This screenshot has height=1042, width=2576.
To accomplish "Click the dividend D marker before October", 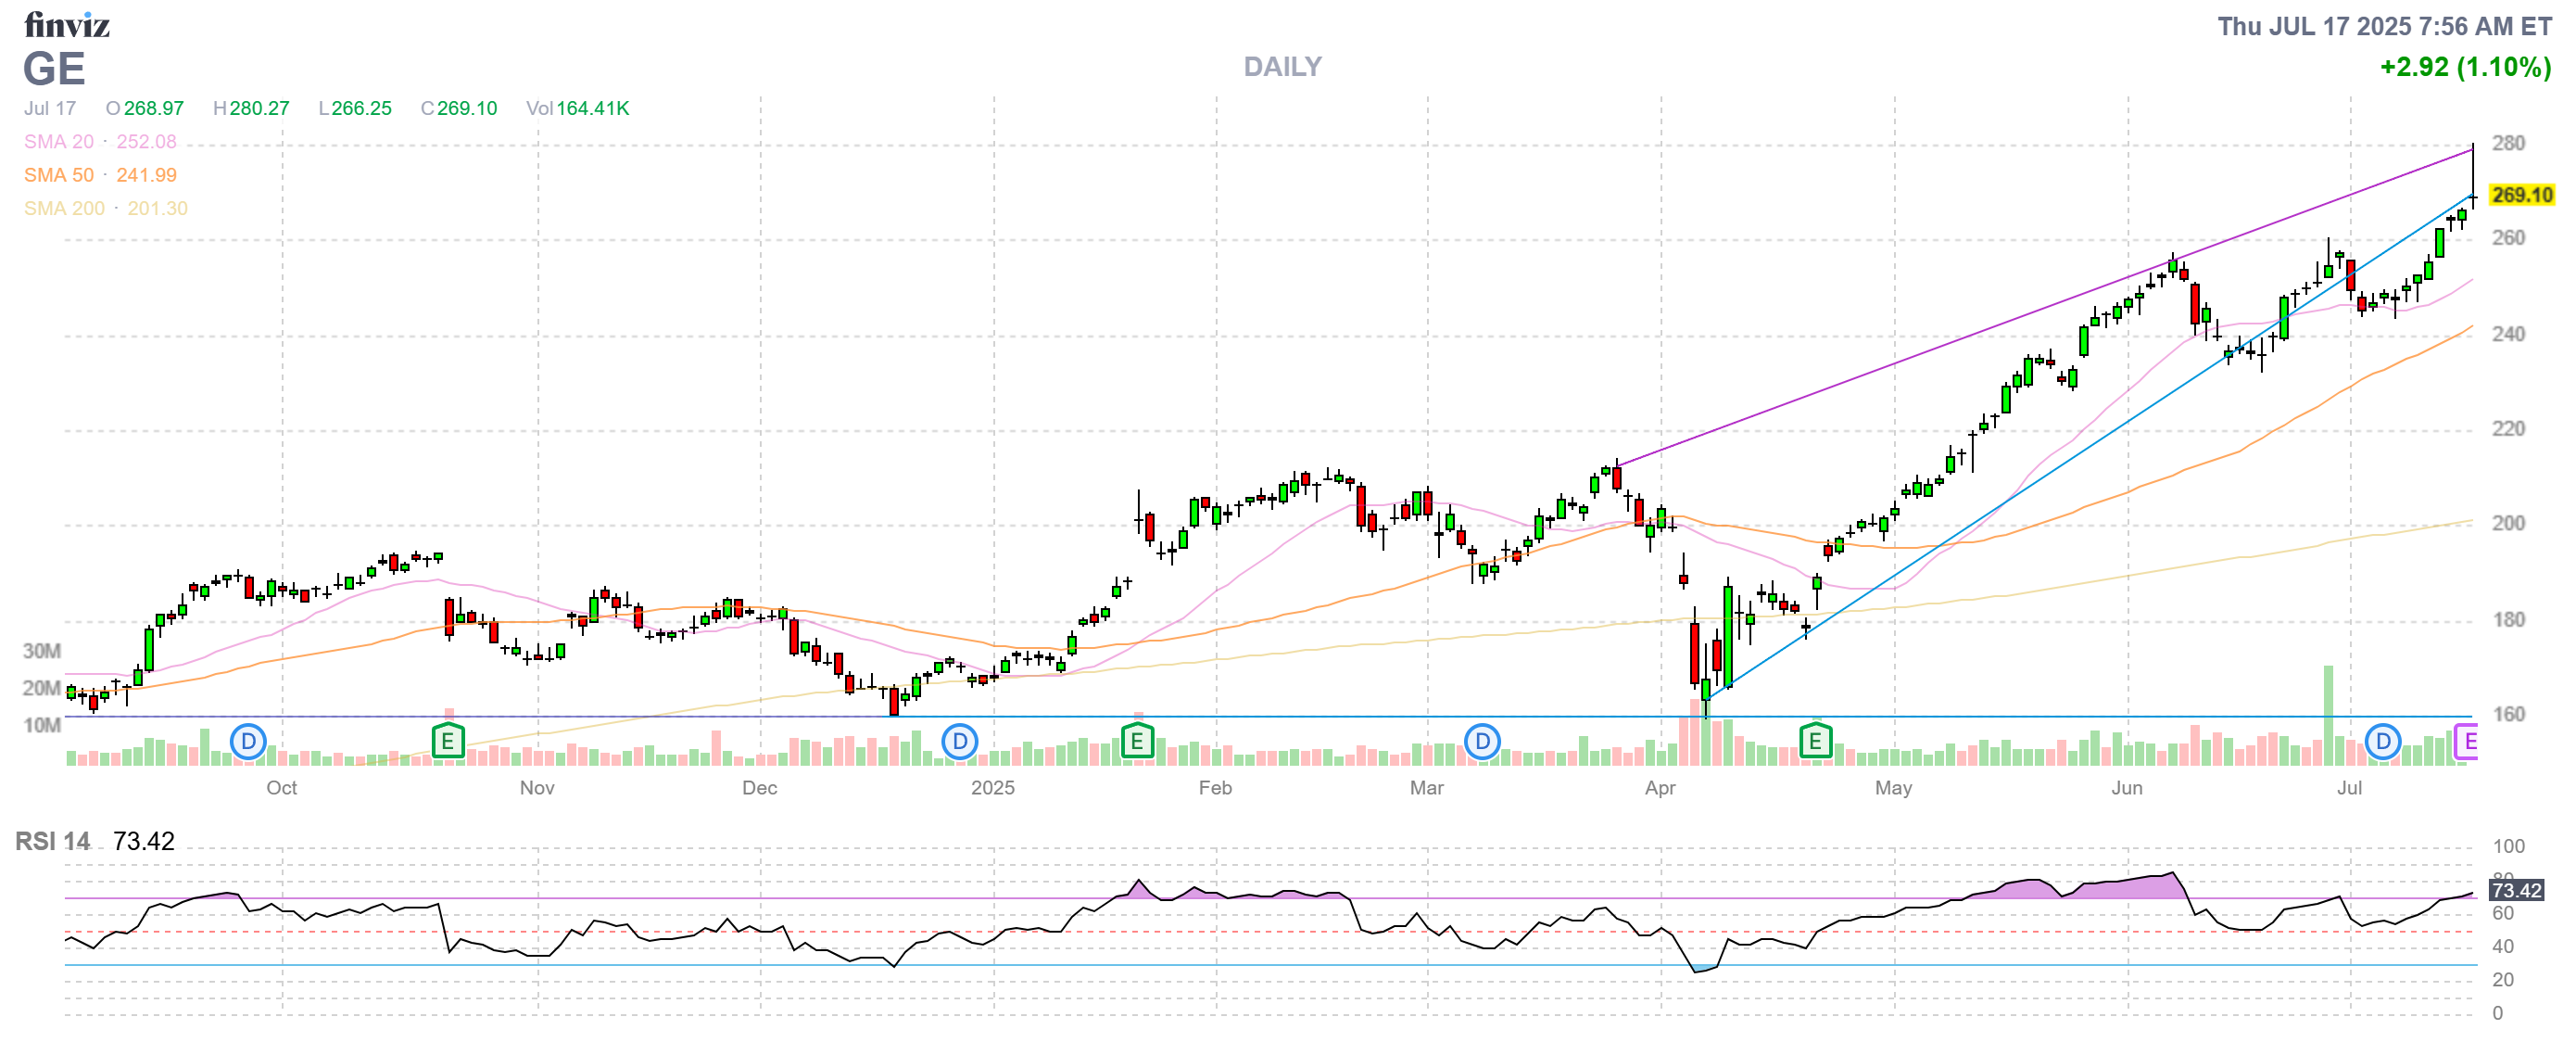I will (248, 742).
